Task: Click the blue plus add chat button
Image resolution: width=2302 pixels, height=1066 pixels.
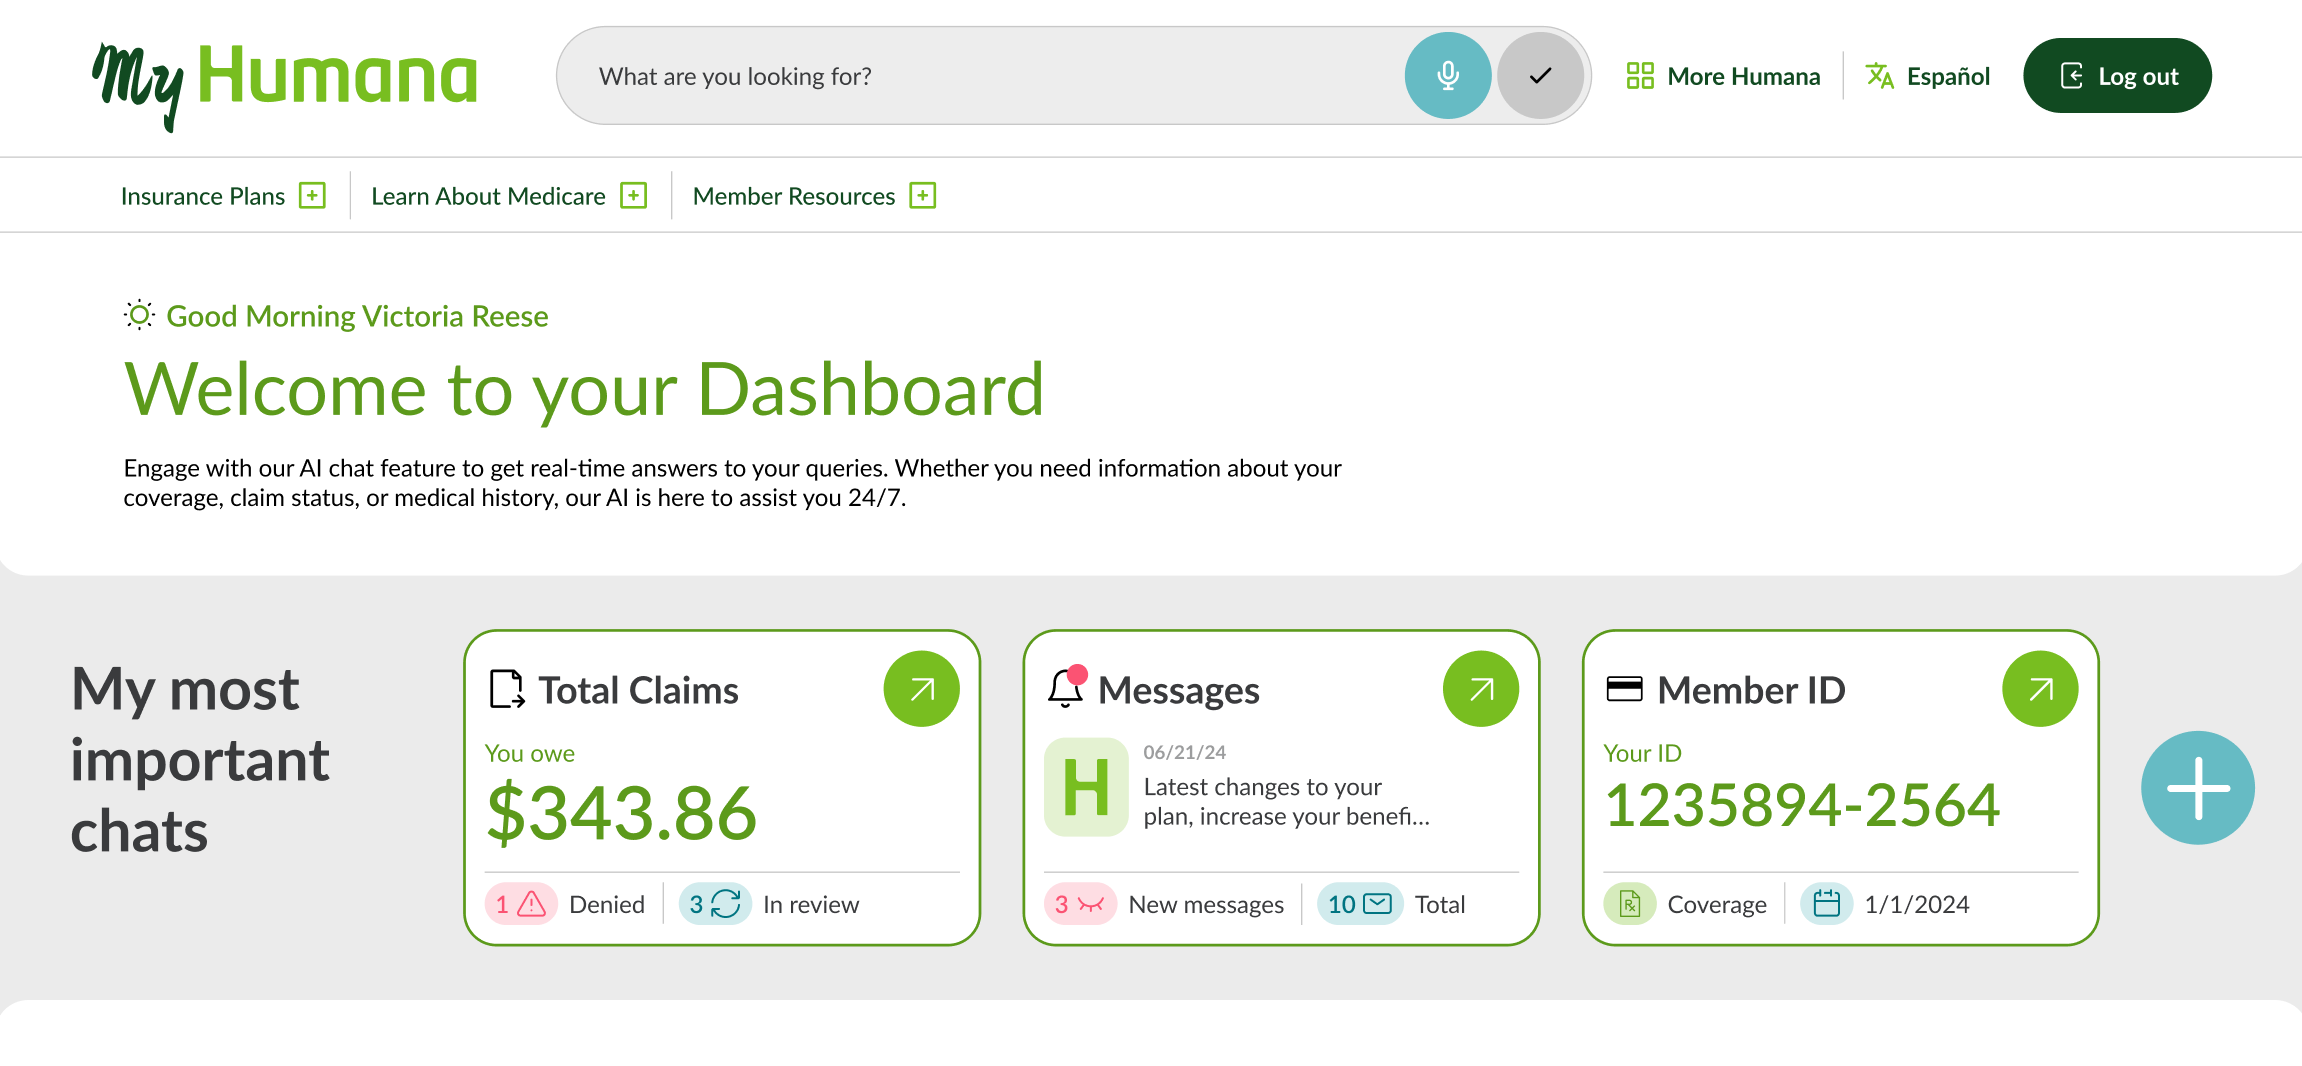Action: [2197, 788]
